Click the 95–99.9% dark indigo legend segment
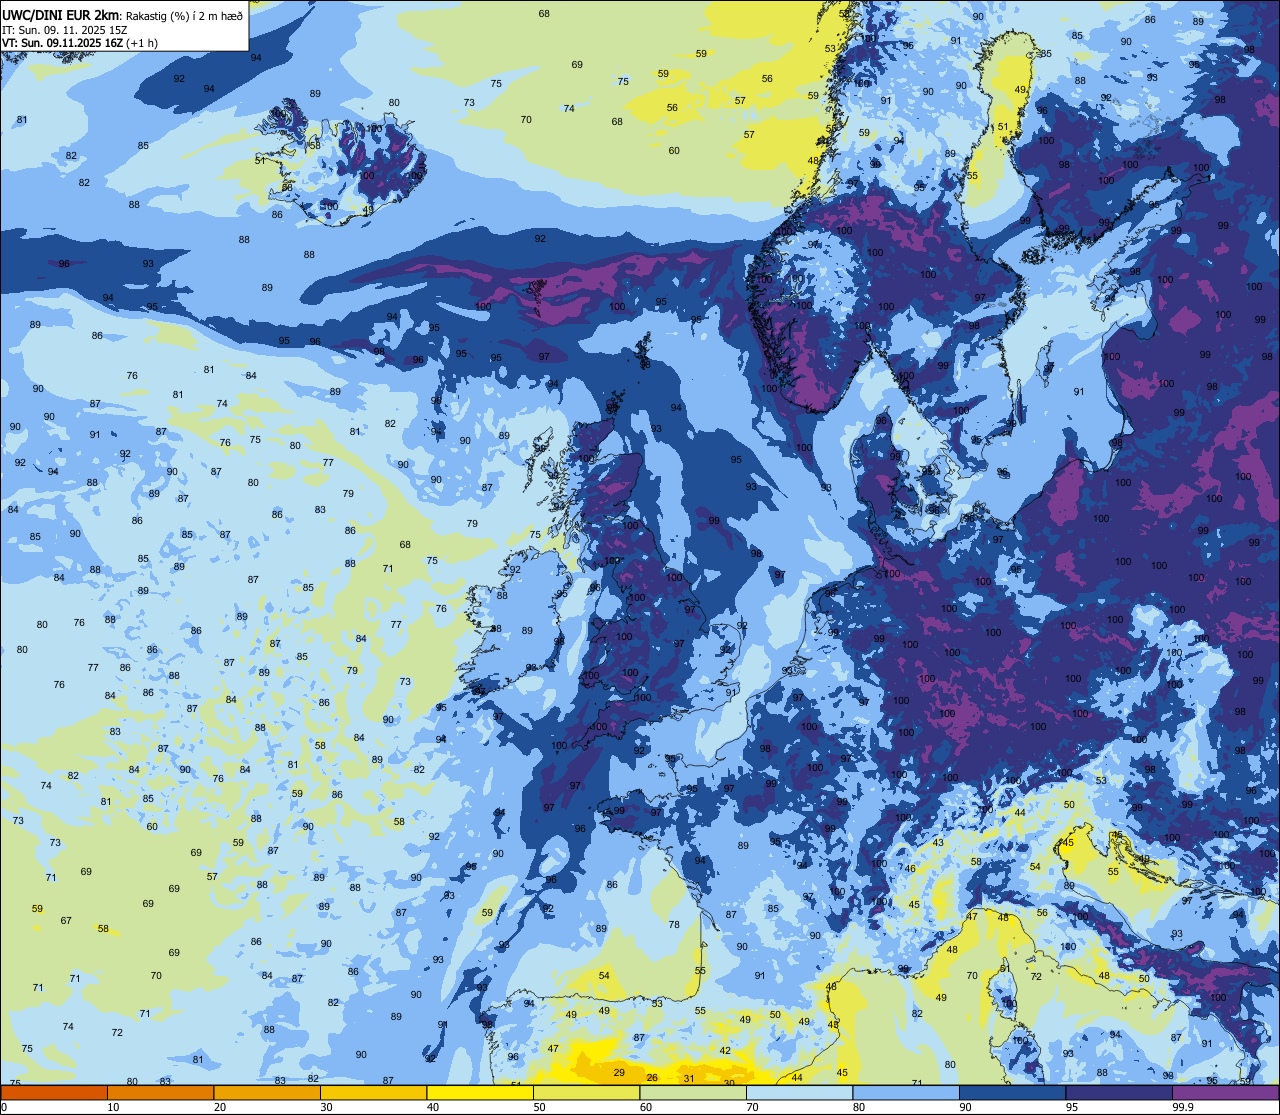1280x1115 pixels. 1119,1093
